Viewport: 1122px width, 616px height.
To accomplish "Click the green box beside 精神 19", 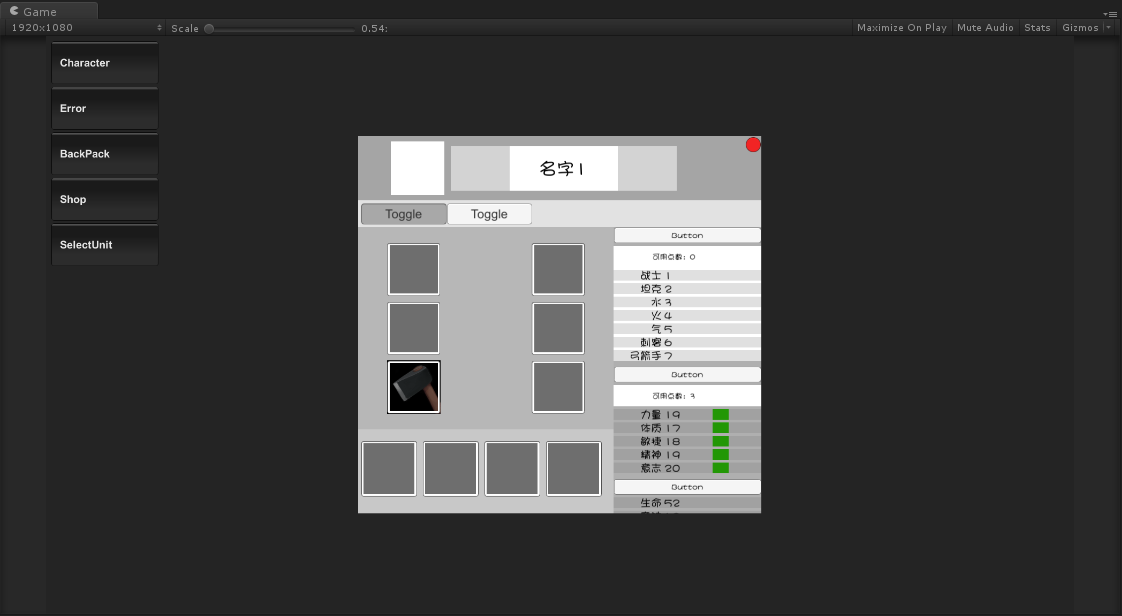I will 721,454.
